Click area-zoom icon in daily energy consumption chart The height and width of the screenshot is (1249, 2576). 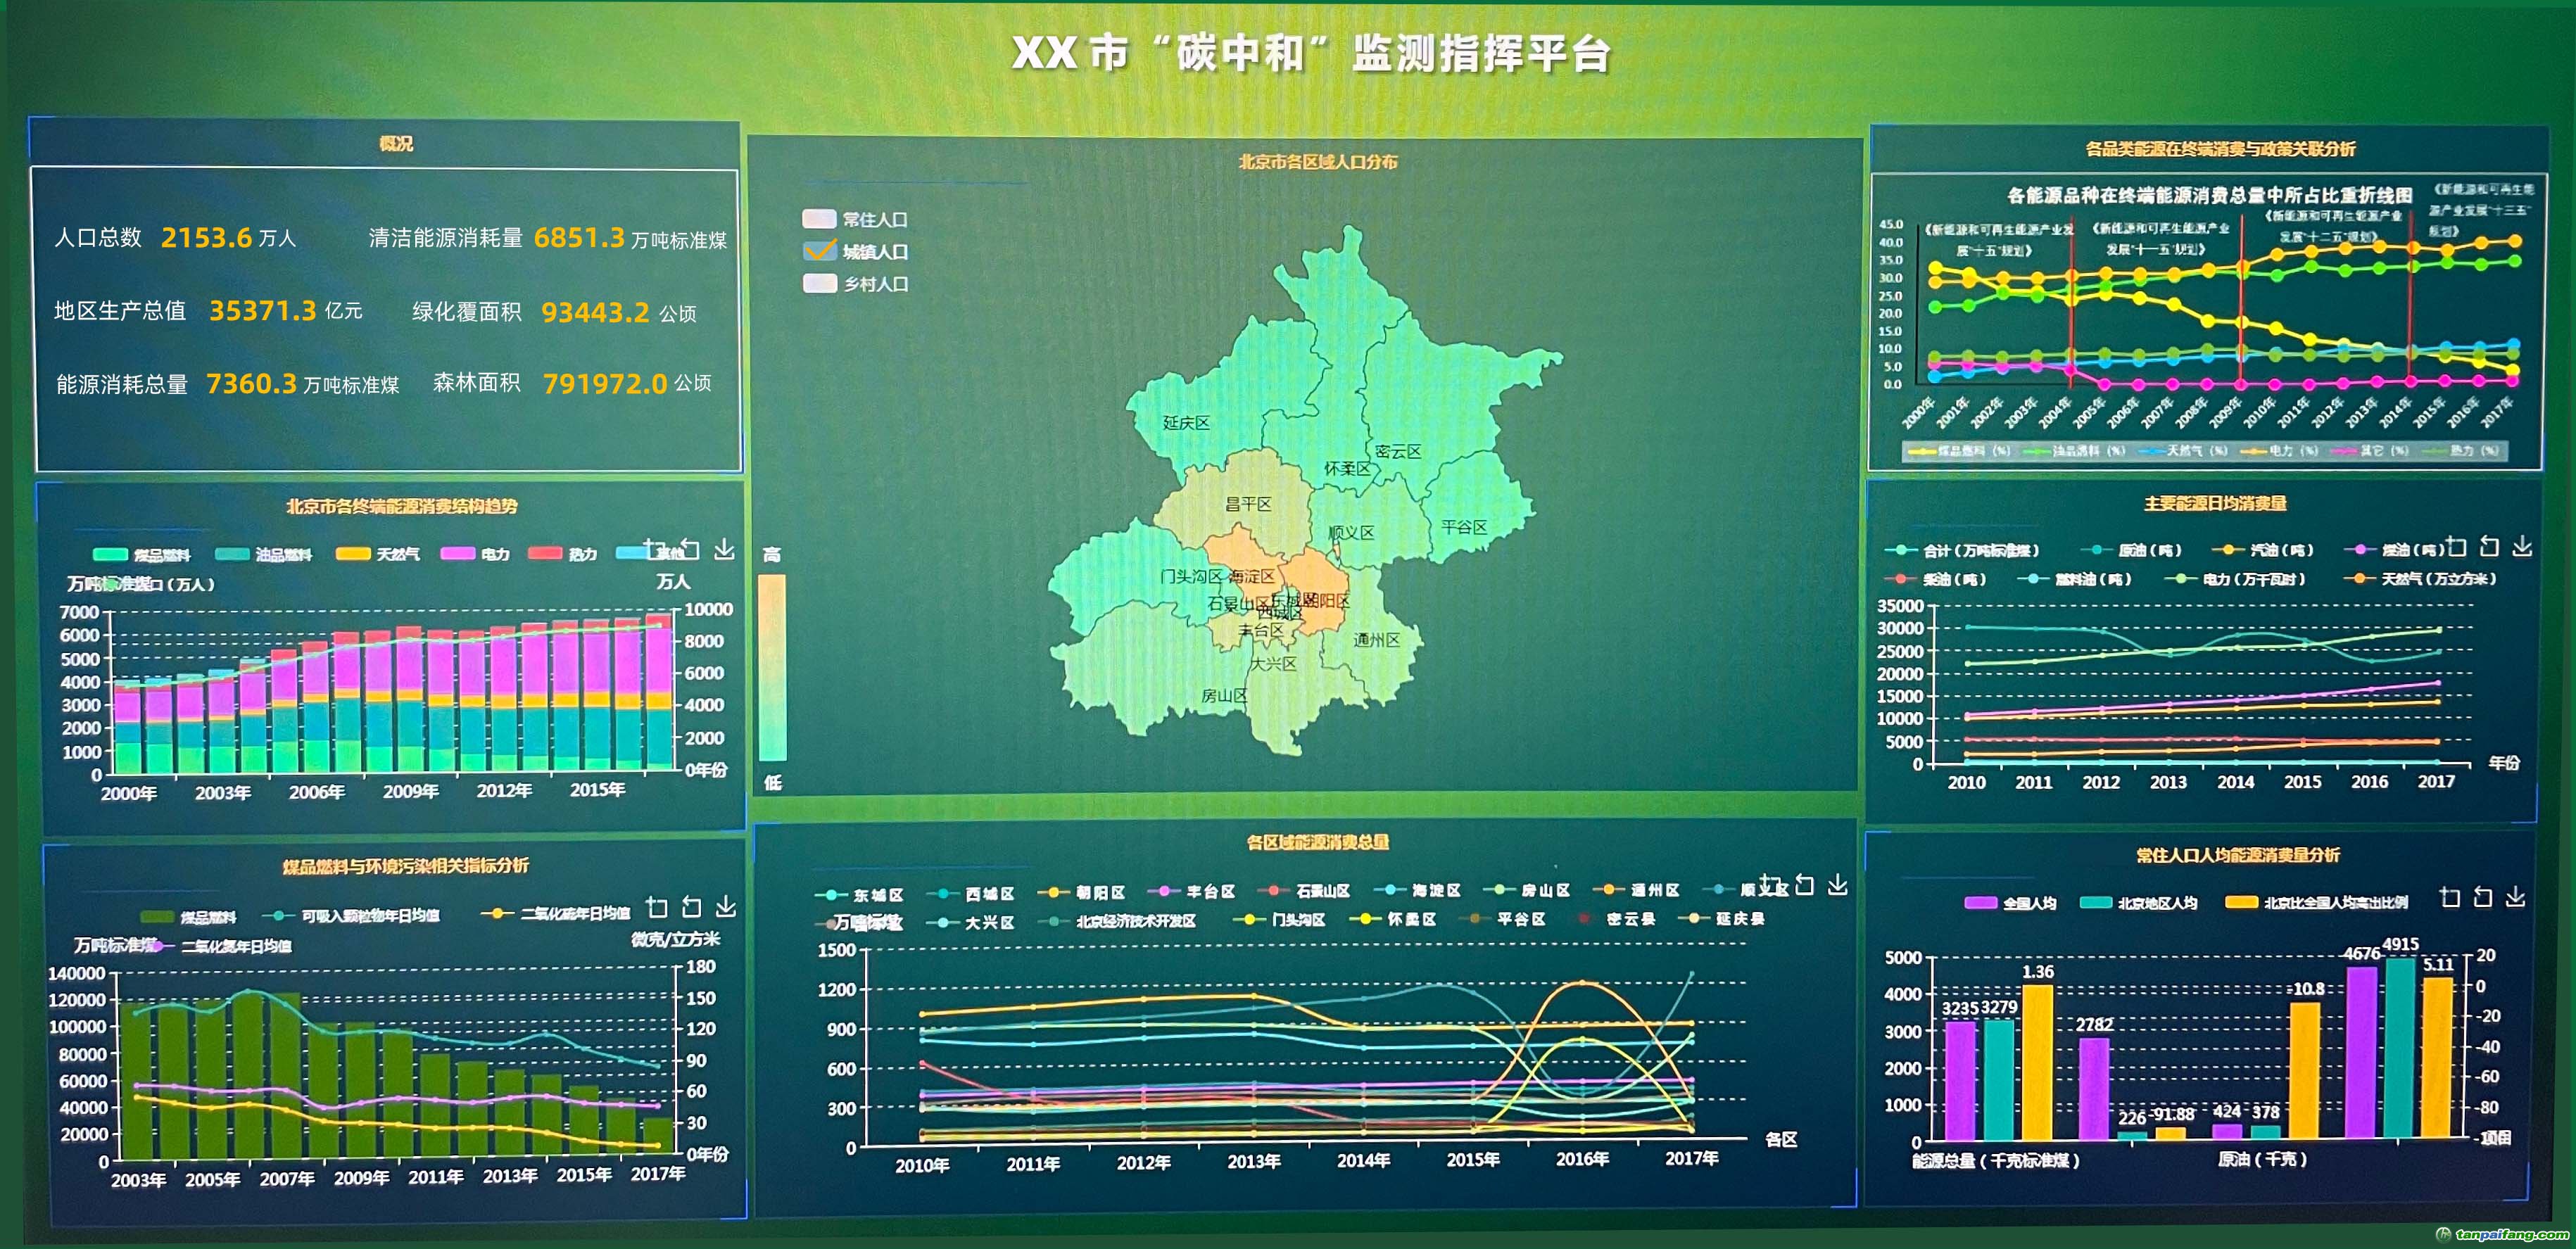pos(2456,547)
